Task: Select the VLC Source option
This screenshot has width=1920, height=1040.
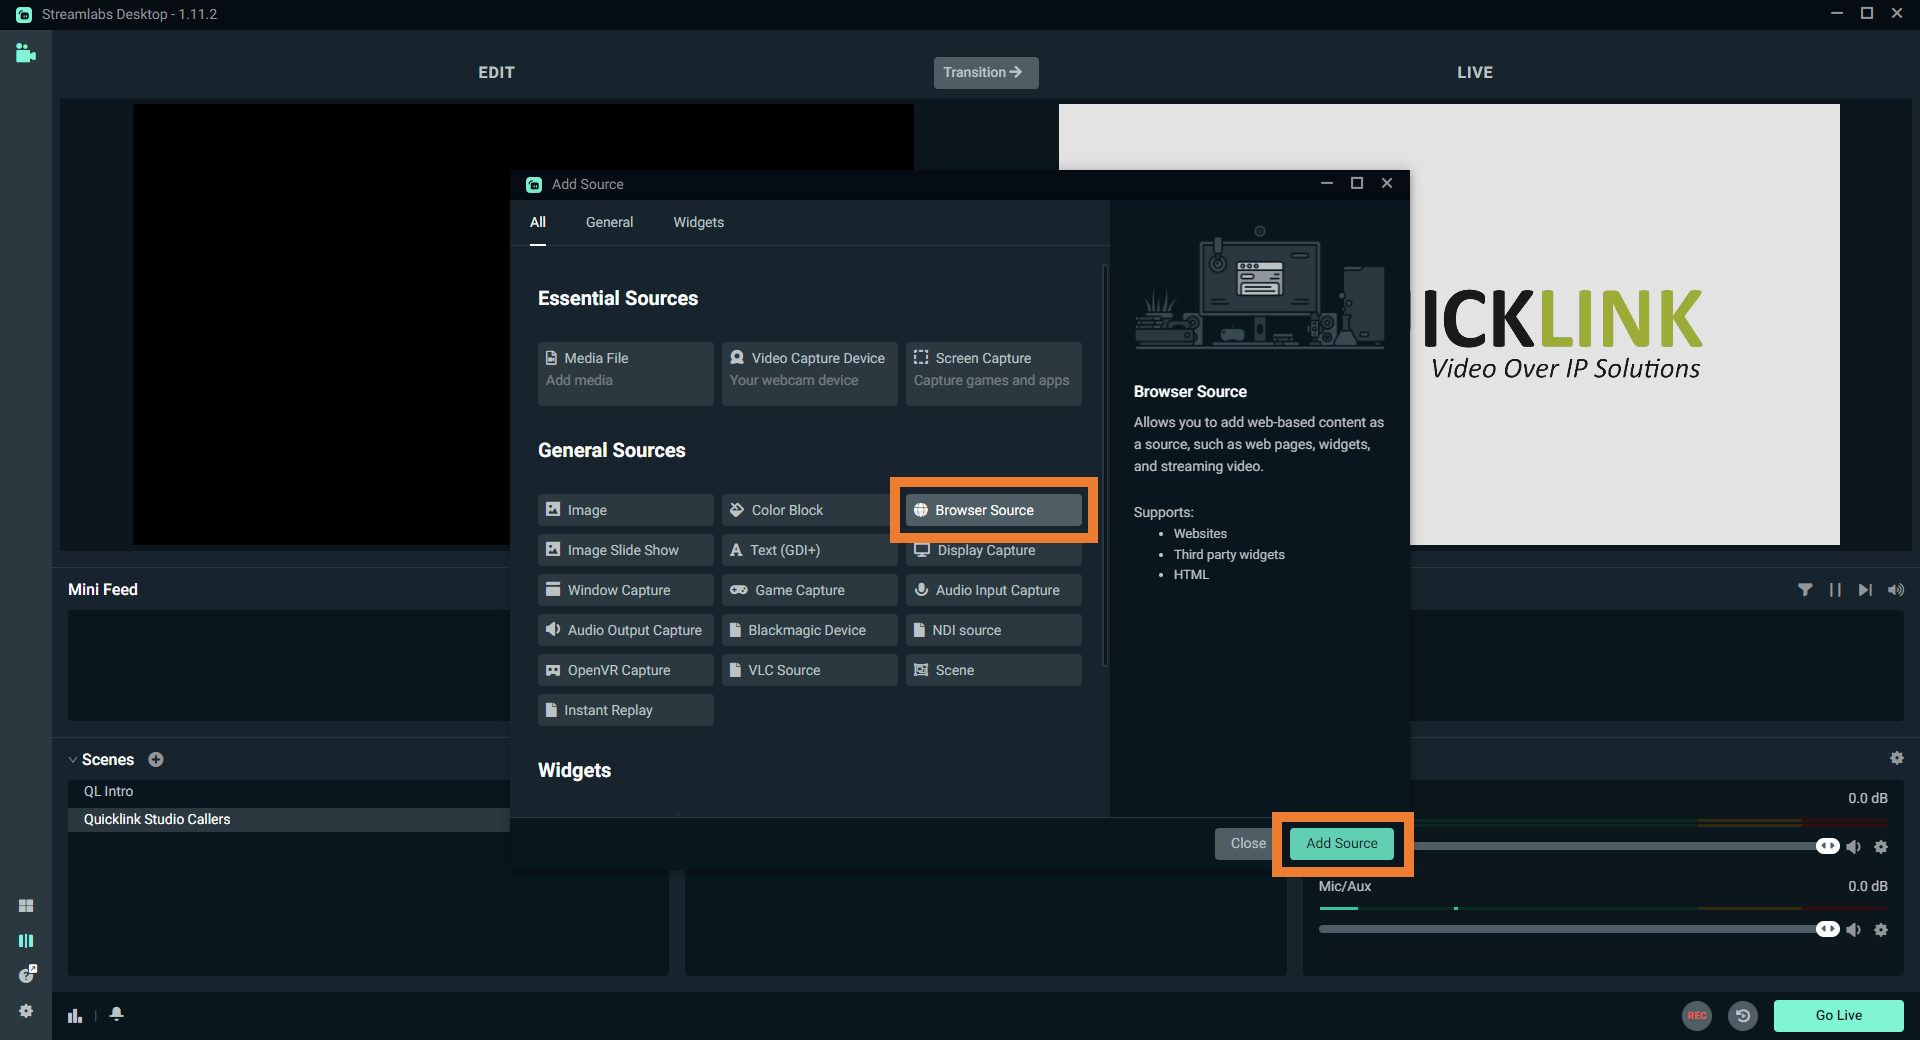Action: [810, 670]
